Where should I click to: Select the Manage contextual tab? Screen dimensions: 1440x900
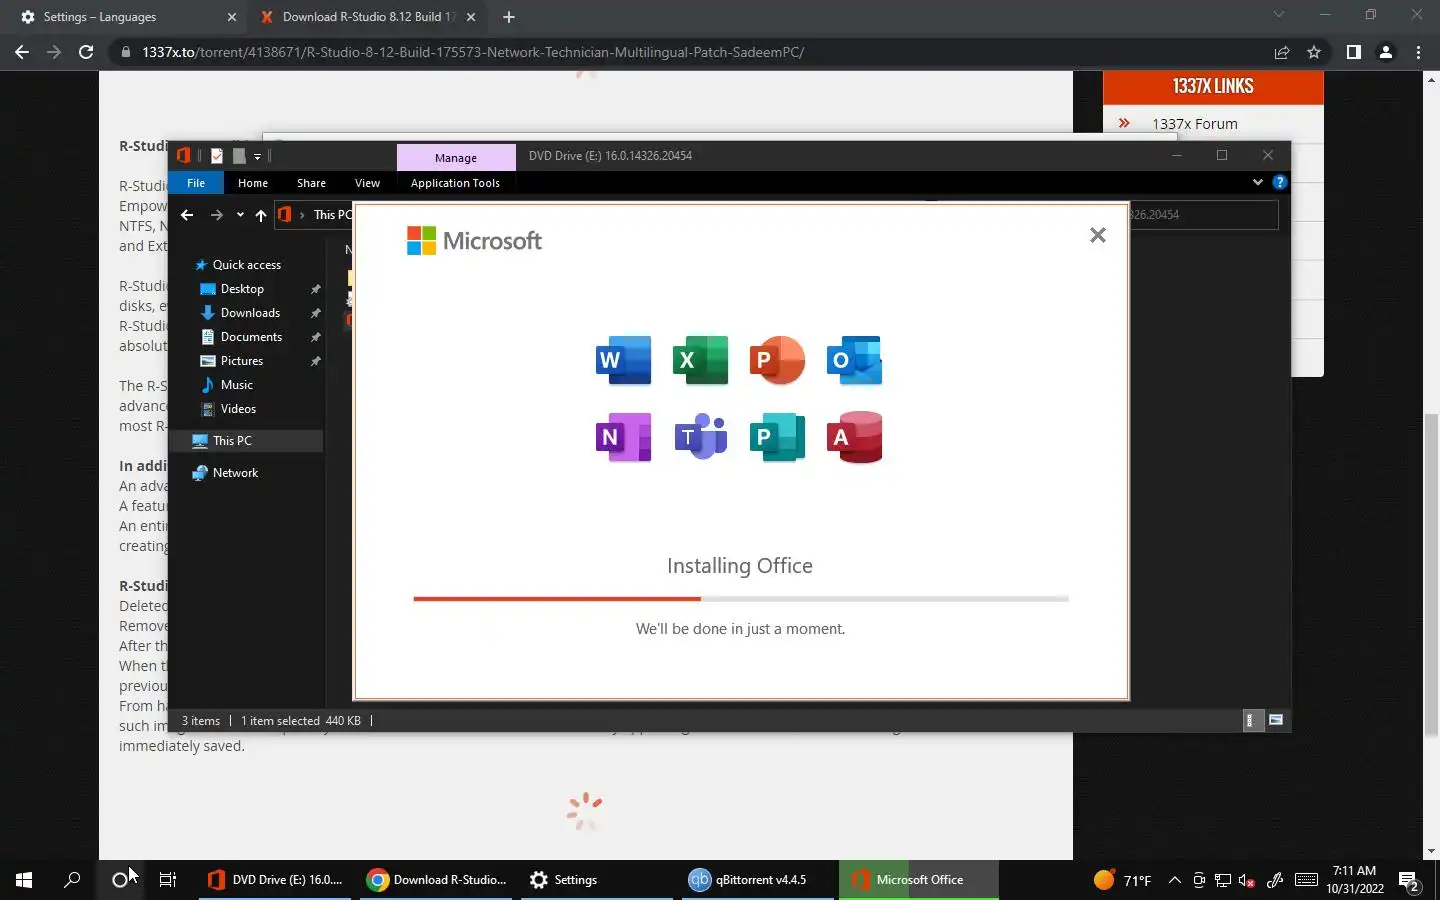click(456, 157)
